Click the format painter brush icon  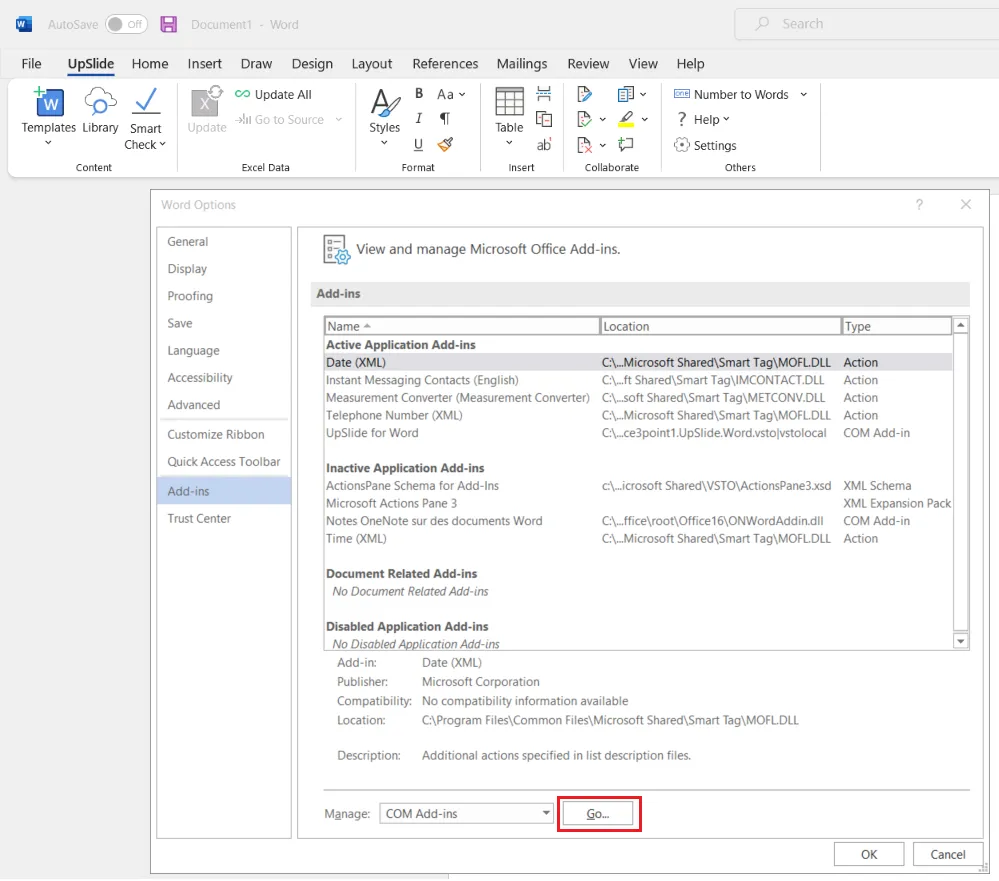coord(445,145)
